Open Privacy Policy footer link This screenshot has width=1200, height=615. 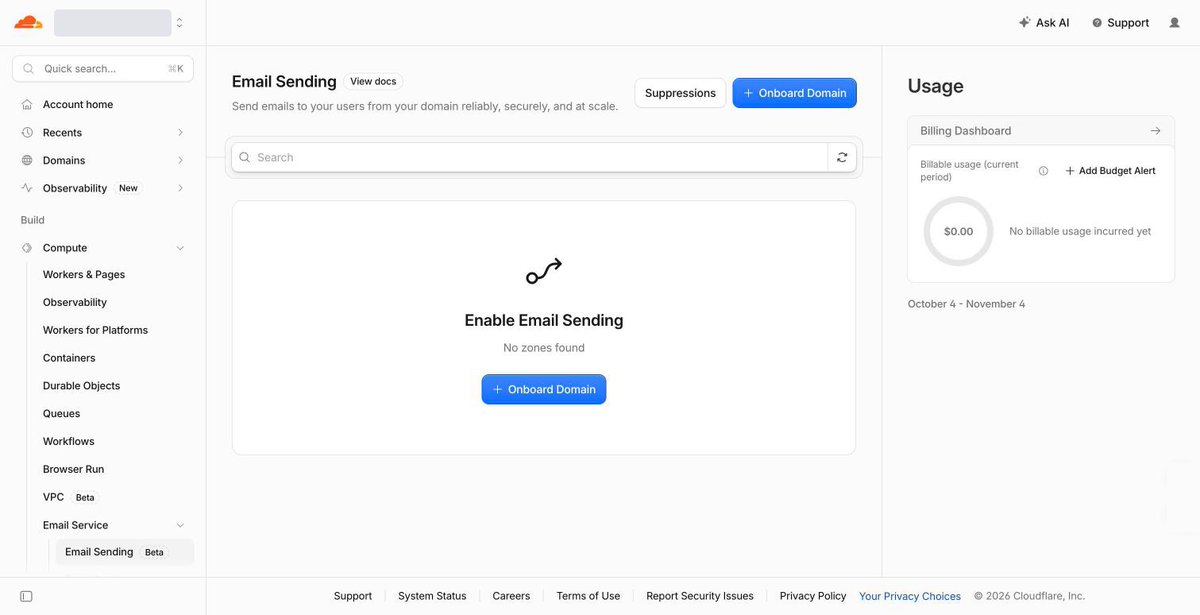(x=813, y=596)
